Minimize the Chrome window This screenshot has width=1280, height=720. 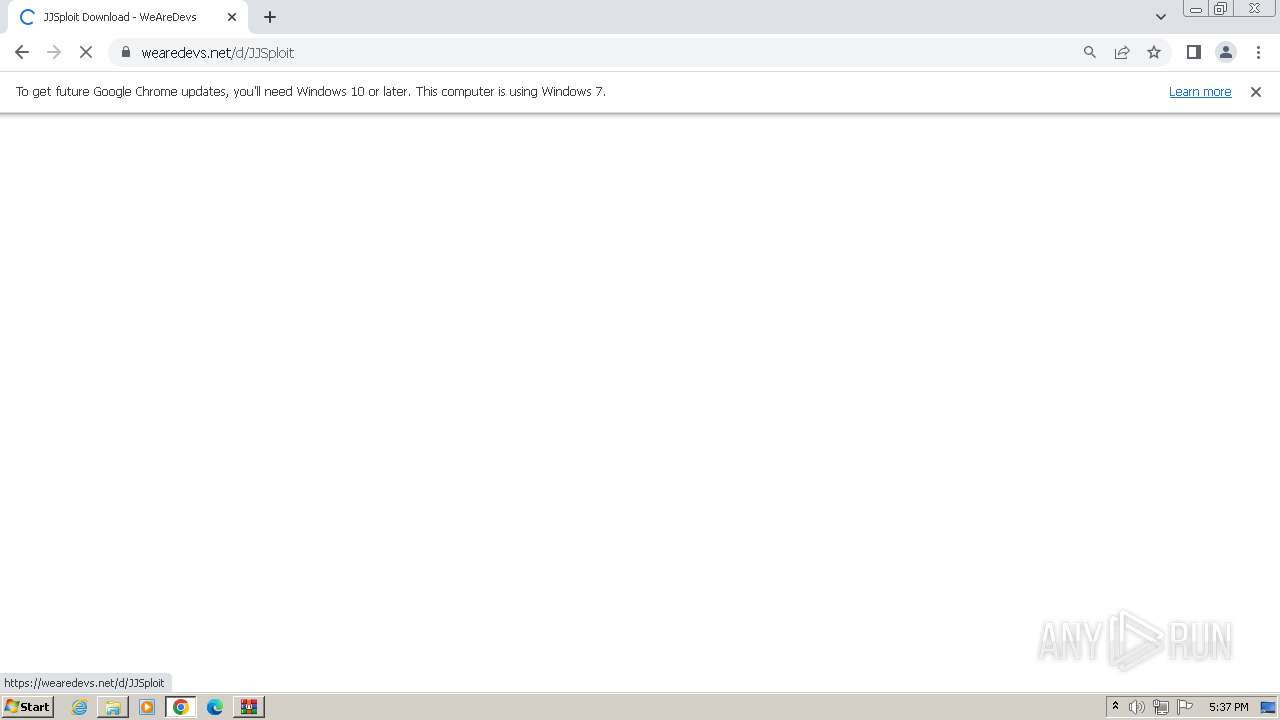1196,9
